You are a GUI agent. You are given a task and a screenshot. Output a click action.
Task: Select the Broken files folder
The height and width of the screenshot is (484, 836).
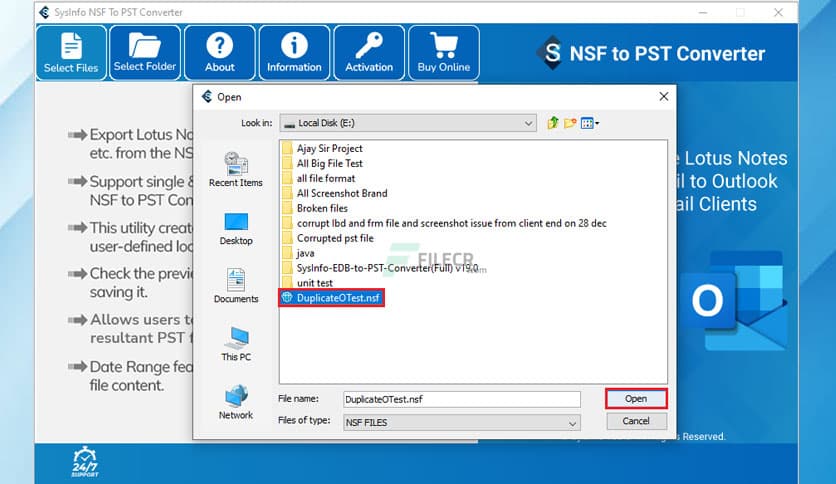click(315, 208)
